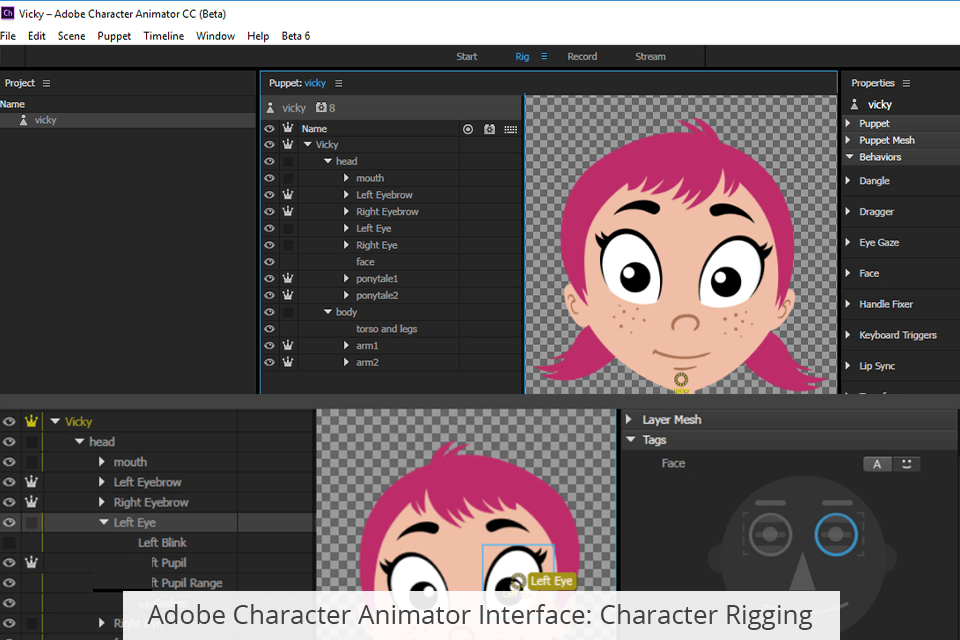The width and height of the screenshot is (960, 640).
Task: Open the Puppet panel hamburger menu
Action: pyautogui.click(x=339, y=83)
